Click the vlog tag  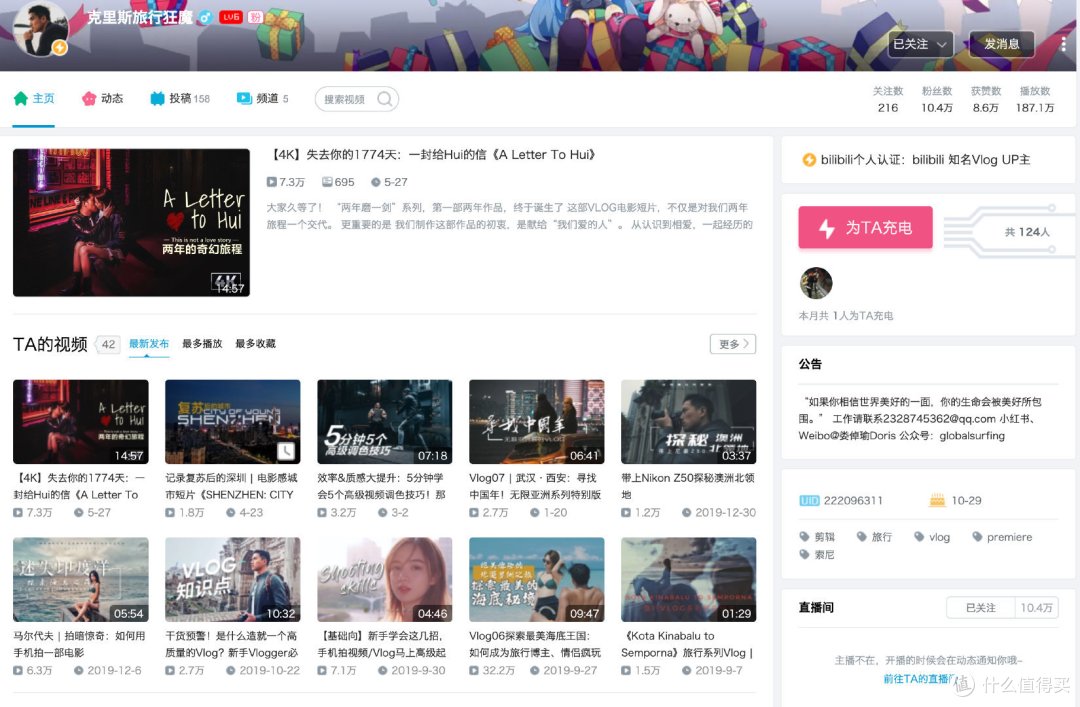pyautogui.click(x=932, y=537)
